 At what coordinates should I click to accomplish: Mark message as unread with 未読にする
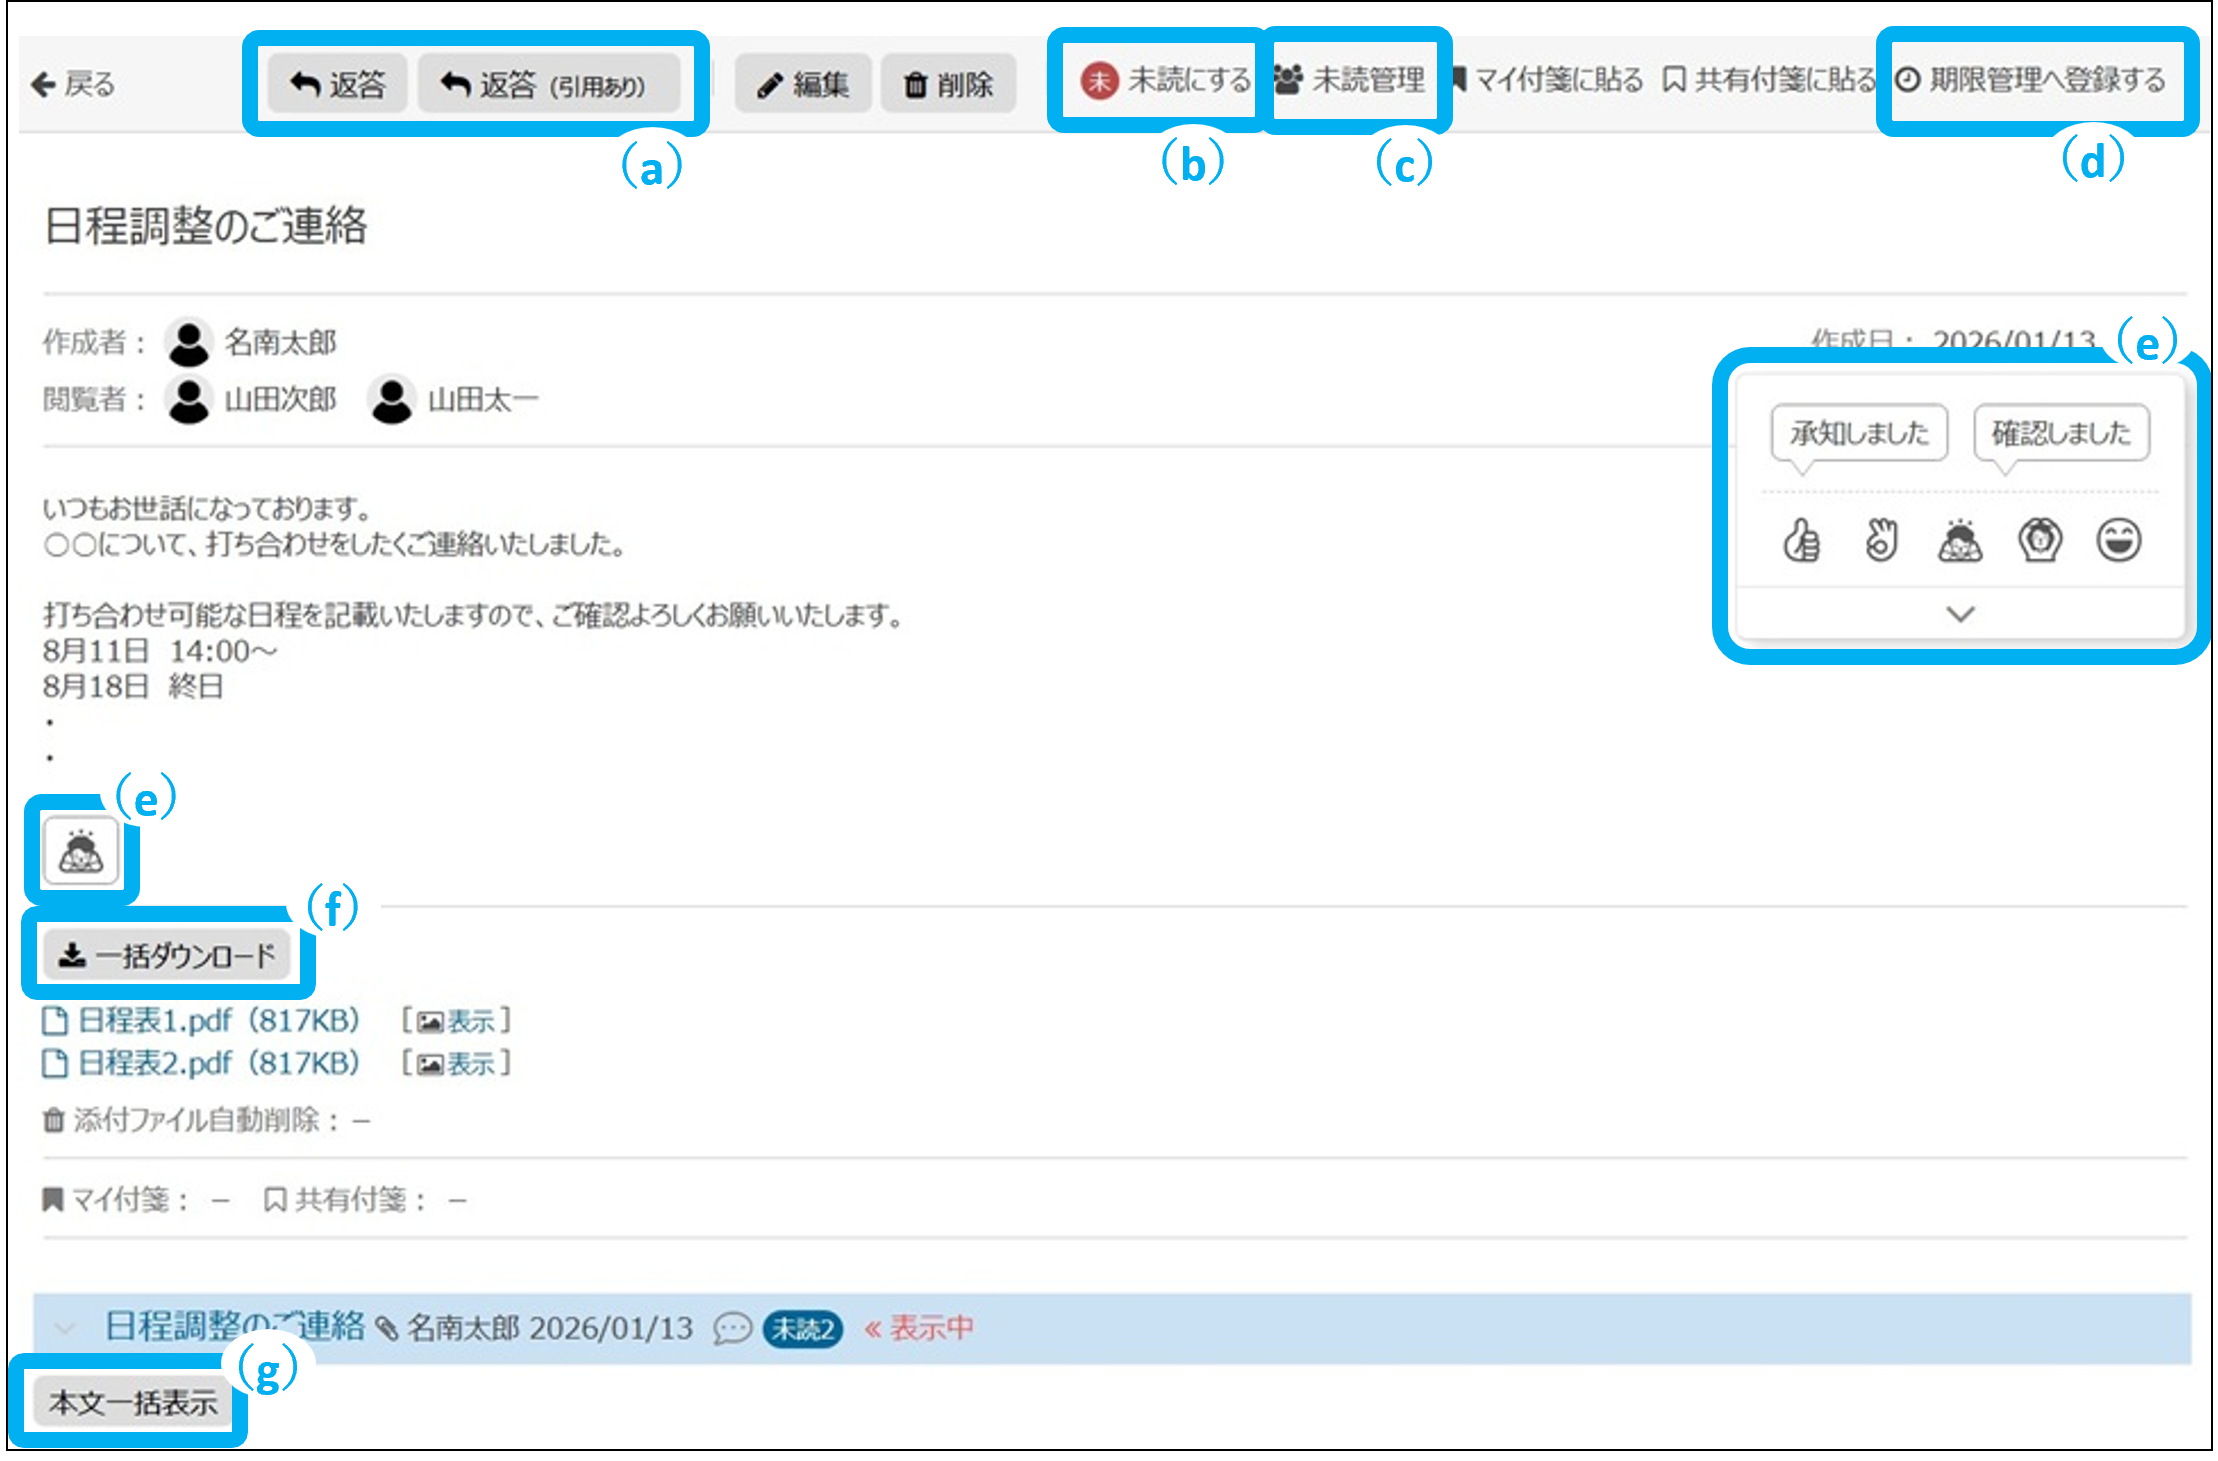[1165, 80]
